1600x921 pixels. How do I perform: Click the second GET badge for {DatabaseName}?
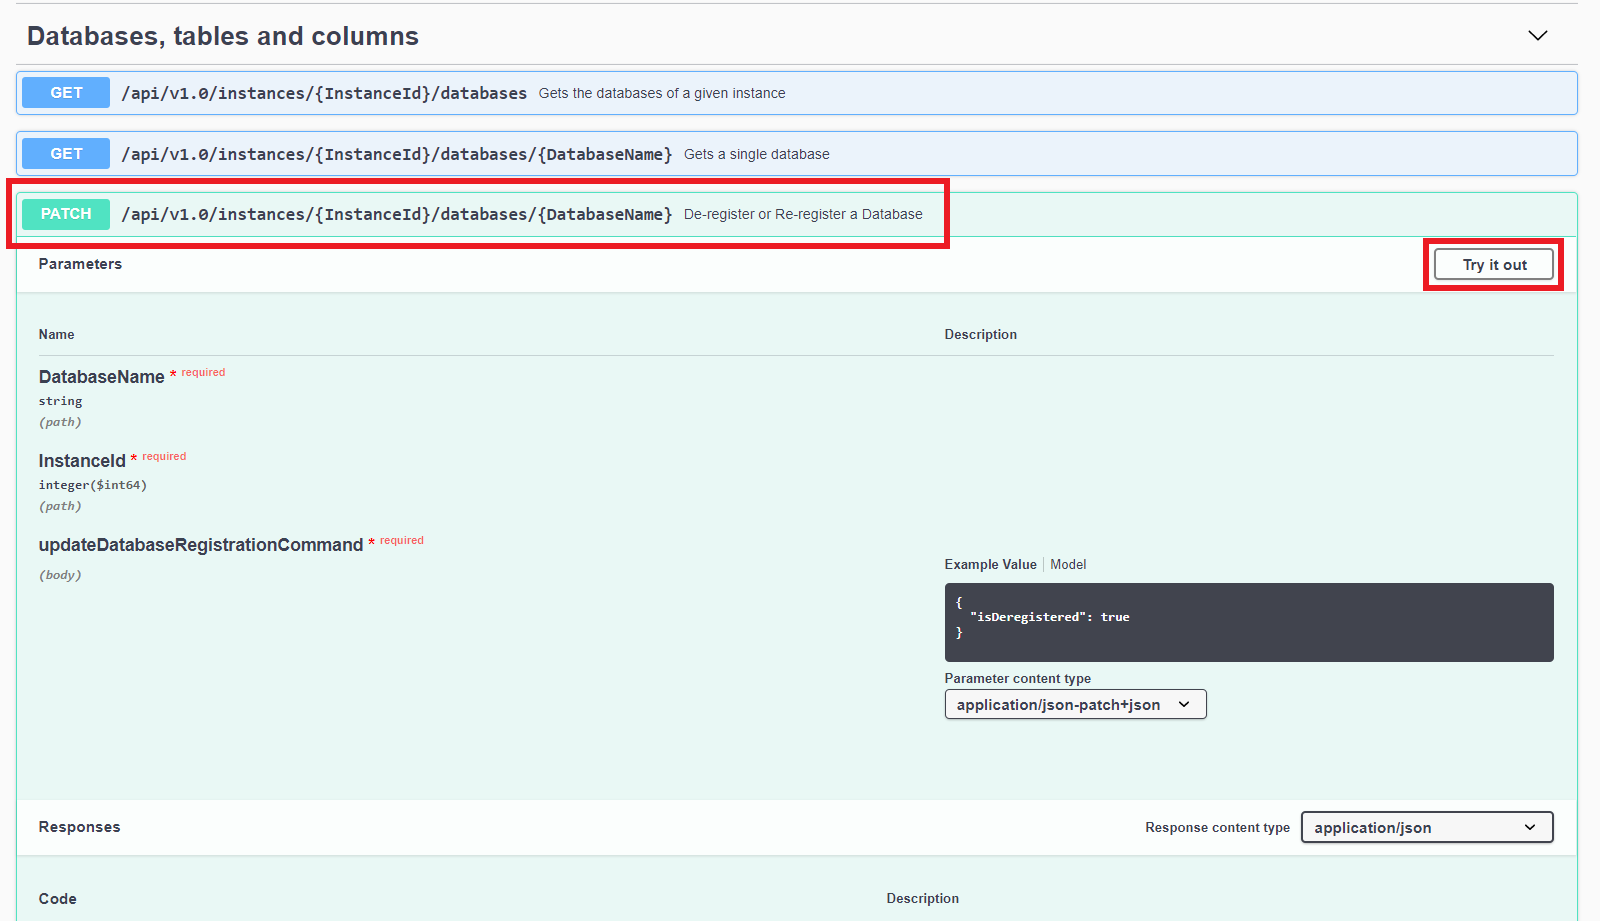66,154
